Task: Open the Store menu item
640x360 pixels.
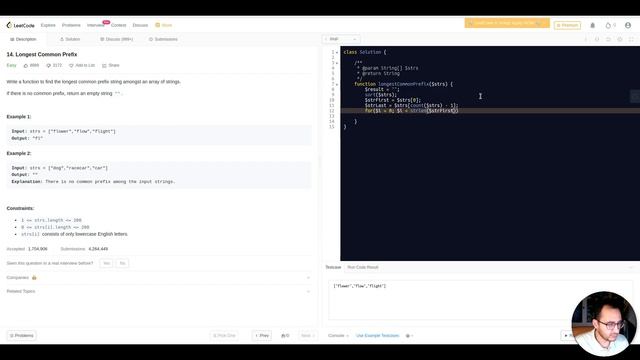Action: pyautogui.click(x=164, y=25)
